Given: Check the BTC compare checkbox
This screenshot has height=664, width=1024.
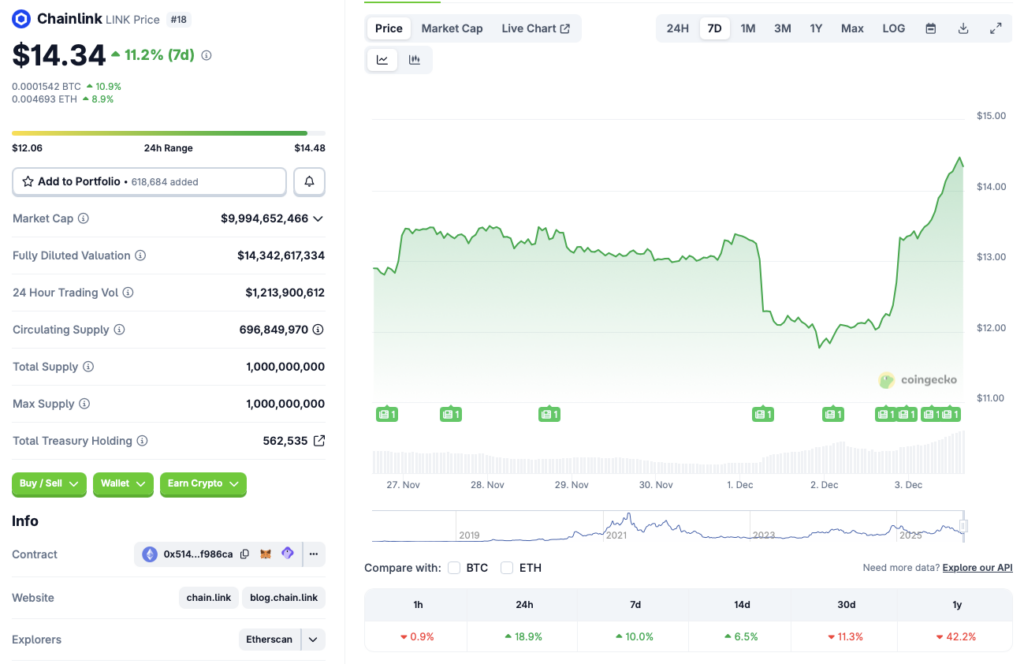Looking at the screenshot, I should click(x=452, y=567).
